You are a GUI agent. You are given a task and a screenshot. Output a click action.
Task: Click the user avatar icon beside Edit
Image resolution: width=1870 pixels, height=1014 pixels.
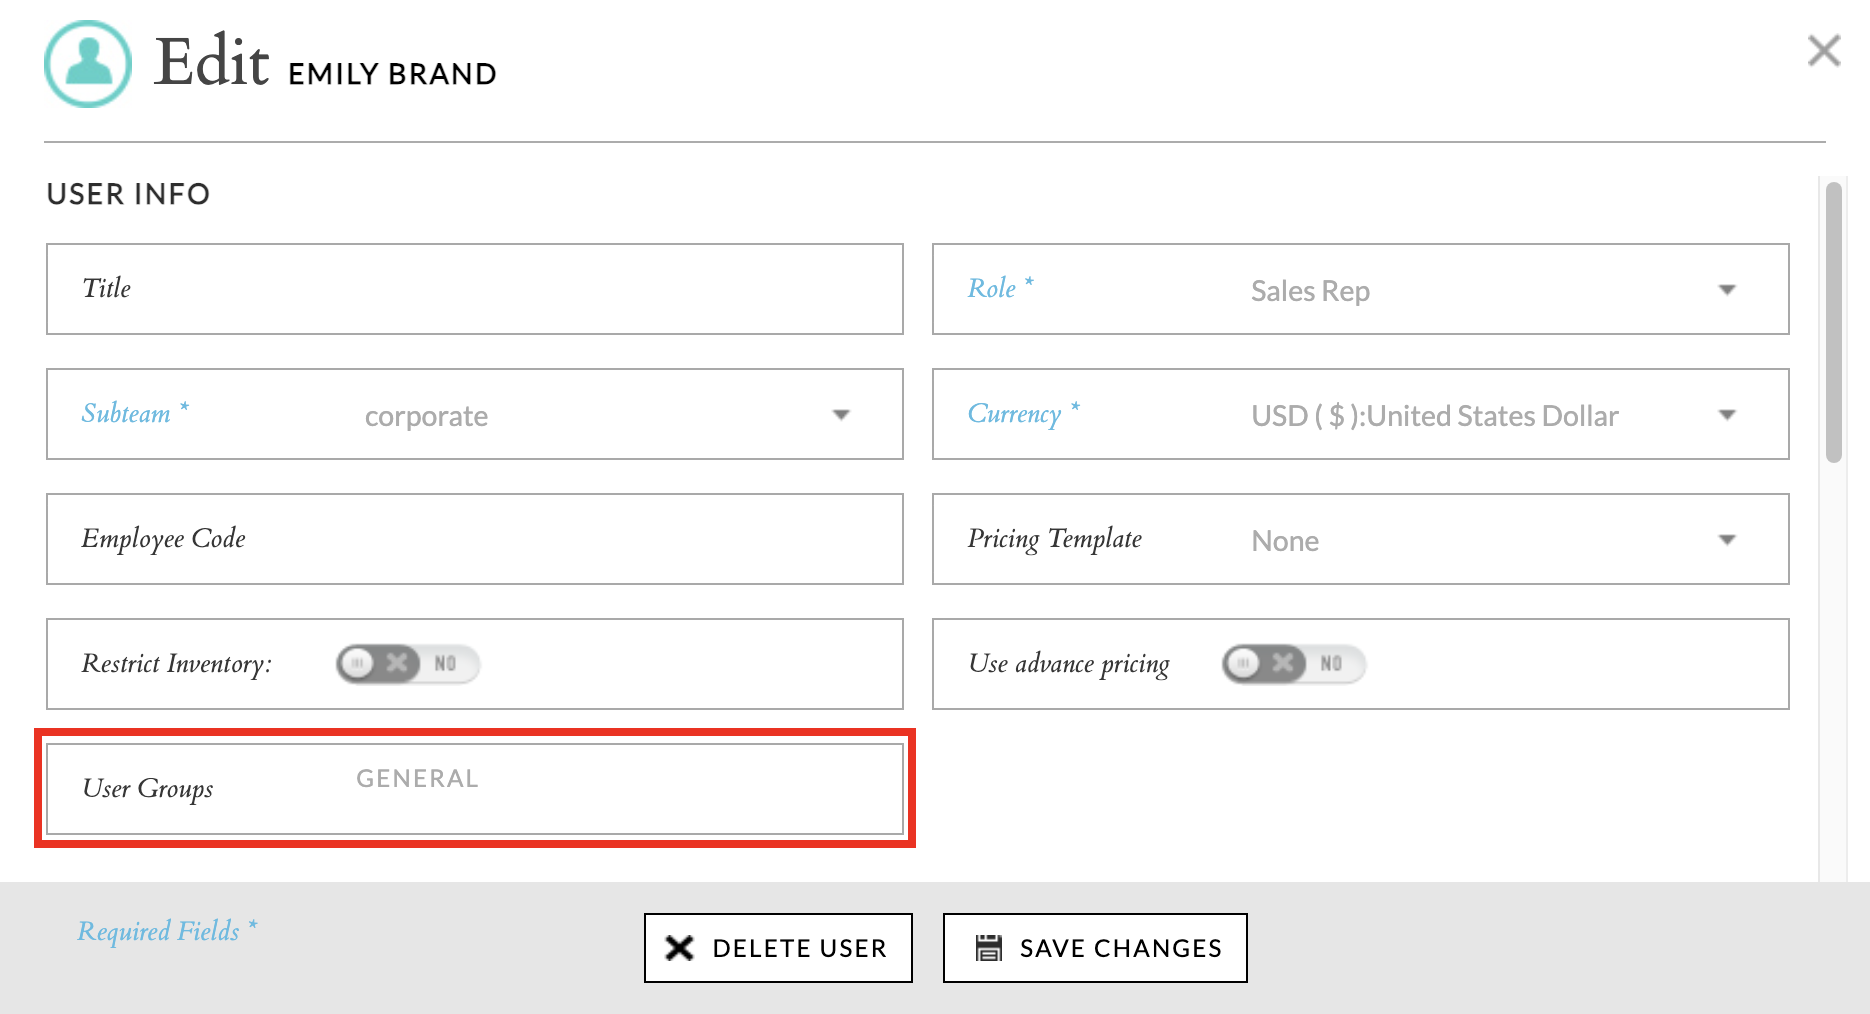click(x=88, y=64)
